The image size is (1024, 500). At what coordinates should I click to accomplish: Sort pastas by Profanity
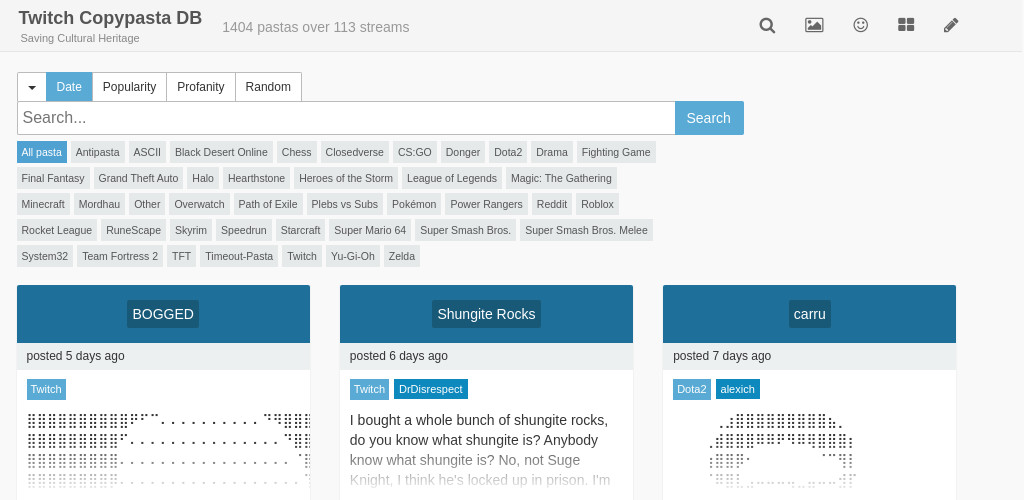click(200, 87)
